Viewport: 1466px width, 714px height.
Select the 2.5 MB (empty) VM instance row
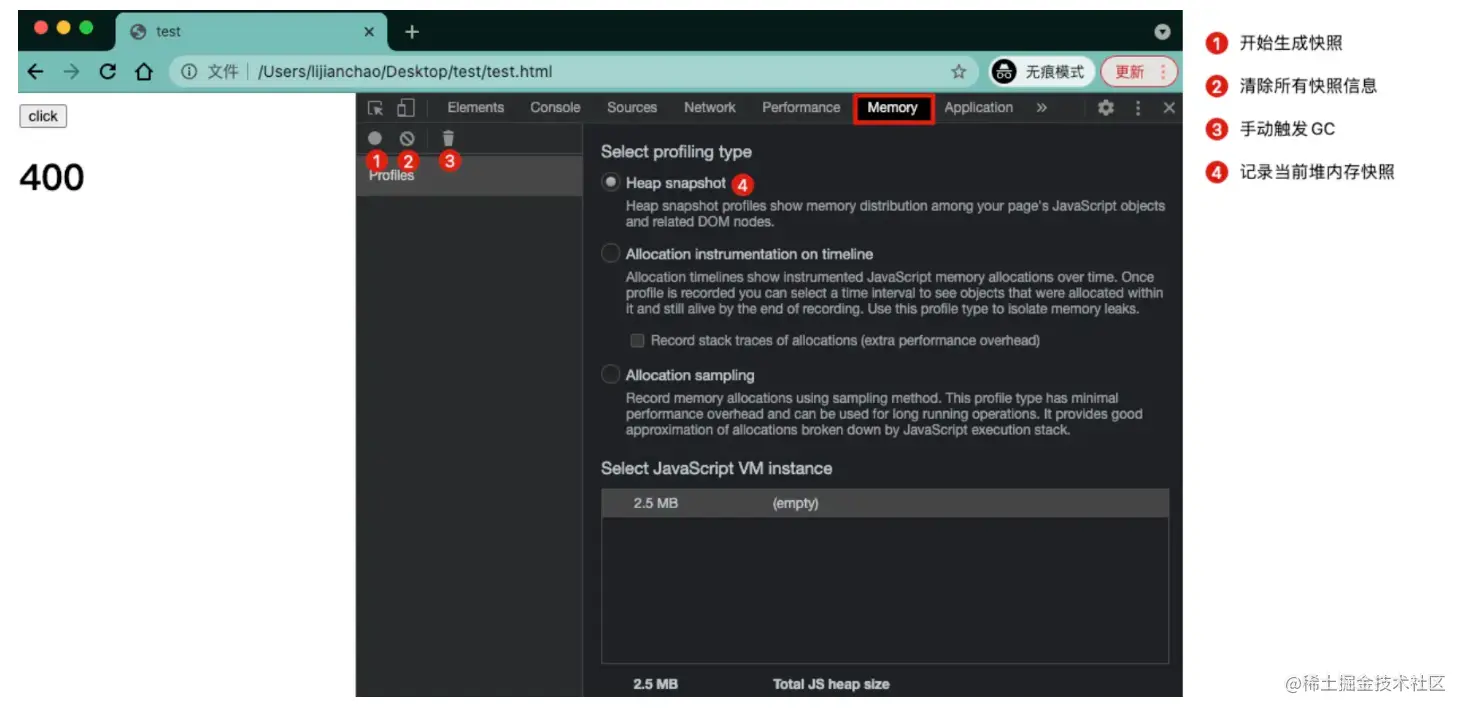[x=885, y=503]
